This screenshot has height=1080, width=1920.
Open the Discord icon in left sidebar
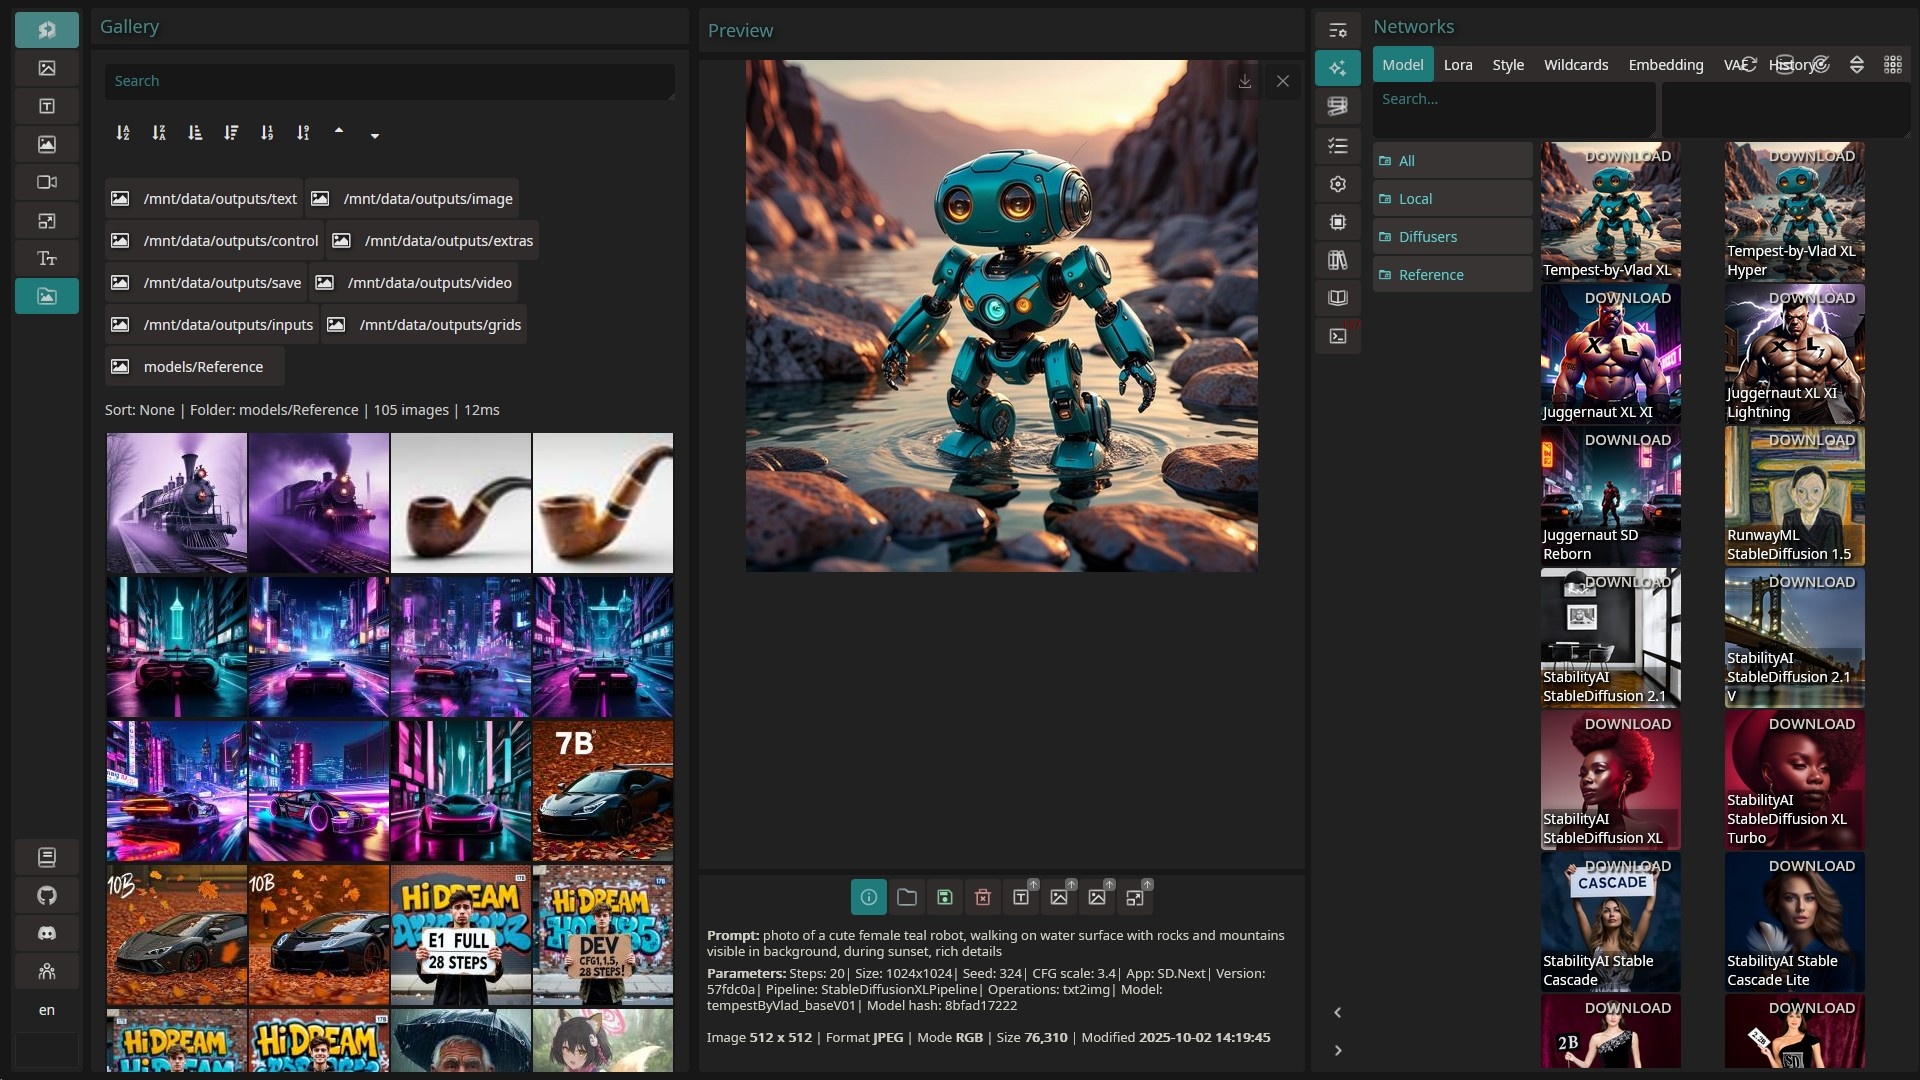(46, 933)
